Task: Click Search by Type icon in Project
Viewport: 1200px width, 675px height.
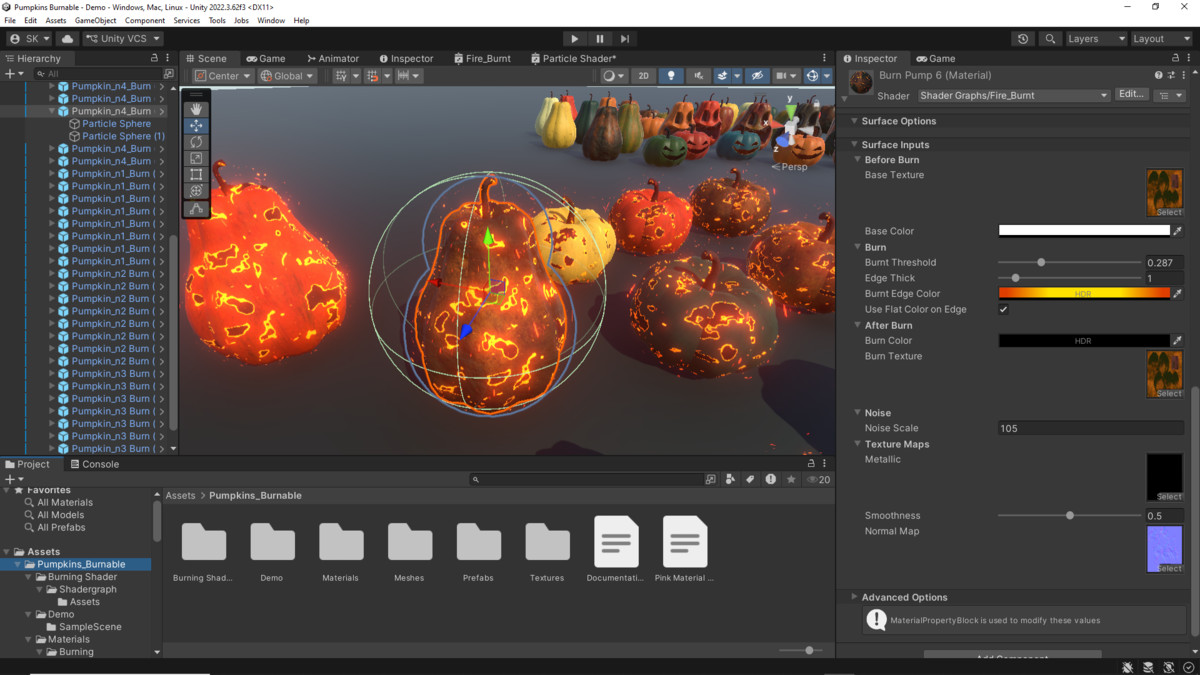Action: 730,480
